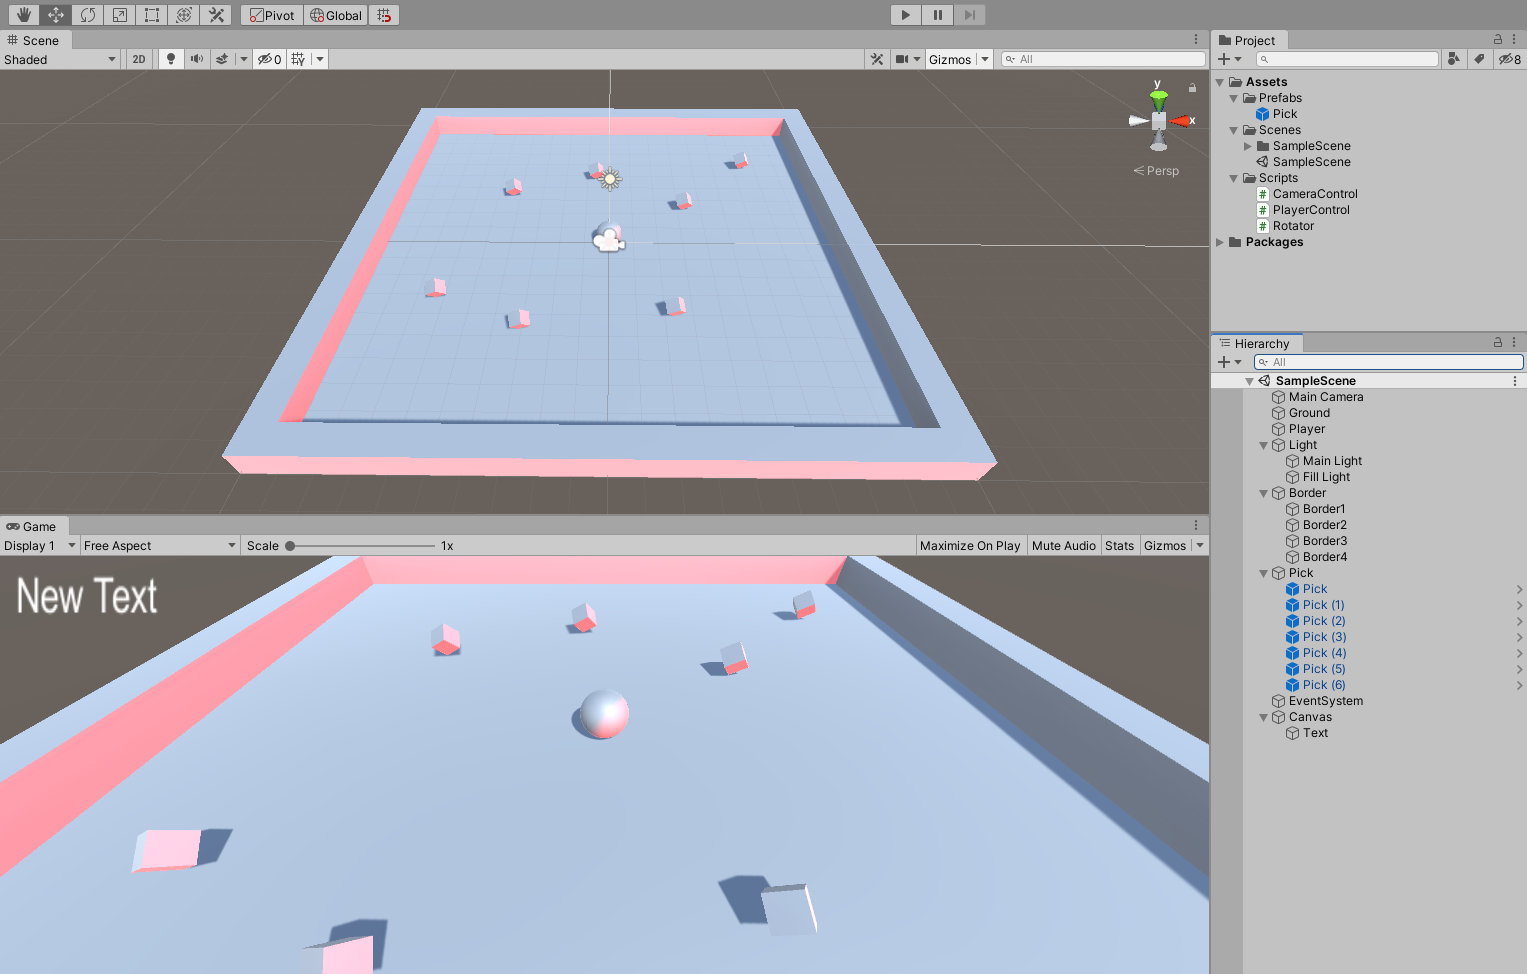Viewport: 1527px width, 974px height.
Task: Open Scene Gizmos dropdown arrow
Action: click(985, 59)
